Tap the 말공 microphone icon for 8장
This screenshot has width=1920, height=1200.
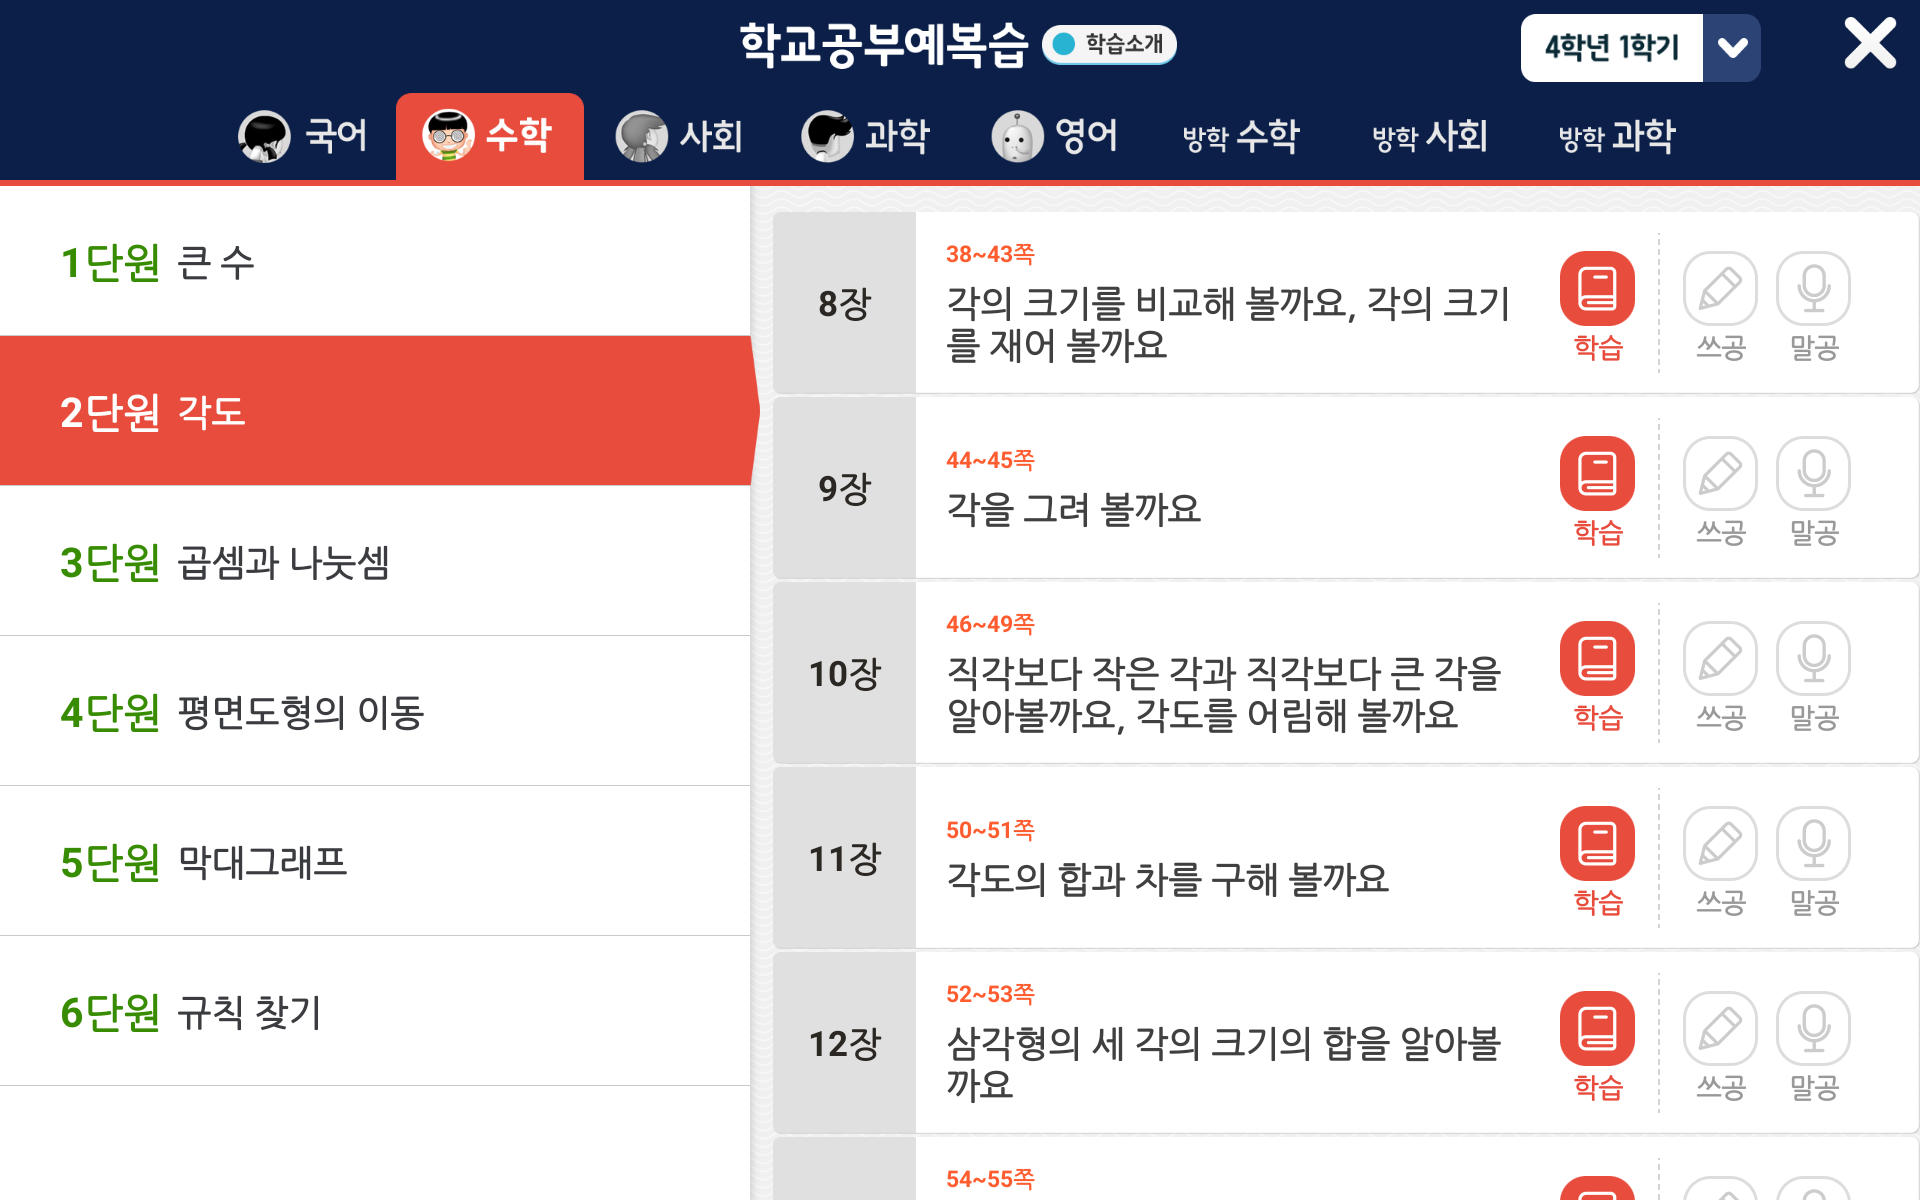click(1813, 289)
